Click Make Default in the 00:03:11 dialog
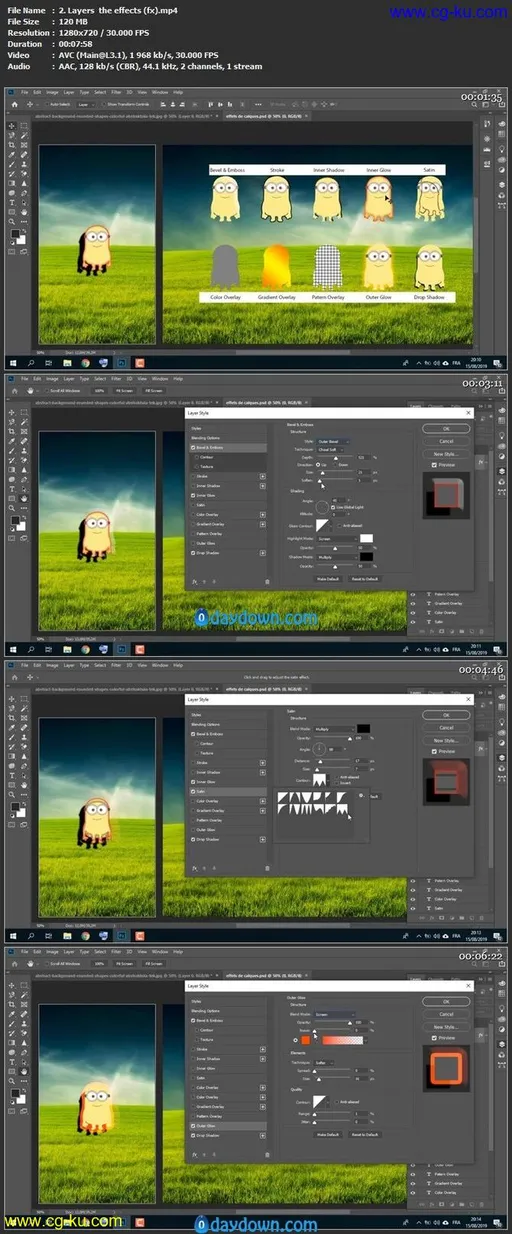 coord(328,578)
